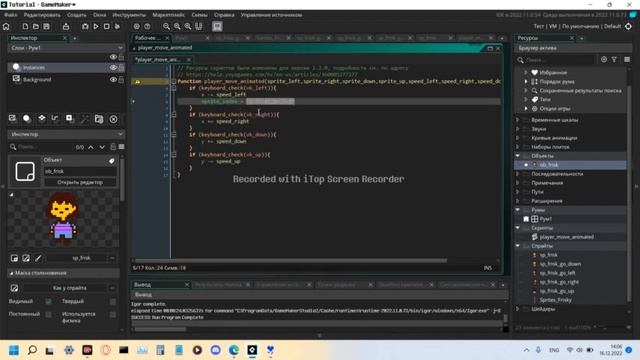Open the laptop mode icon
Image resolution: width=640 pixels, height=360 pixels.
pos(217,27)
